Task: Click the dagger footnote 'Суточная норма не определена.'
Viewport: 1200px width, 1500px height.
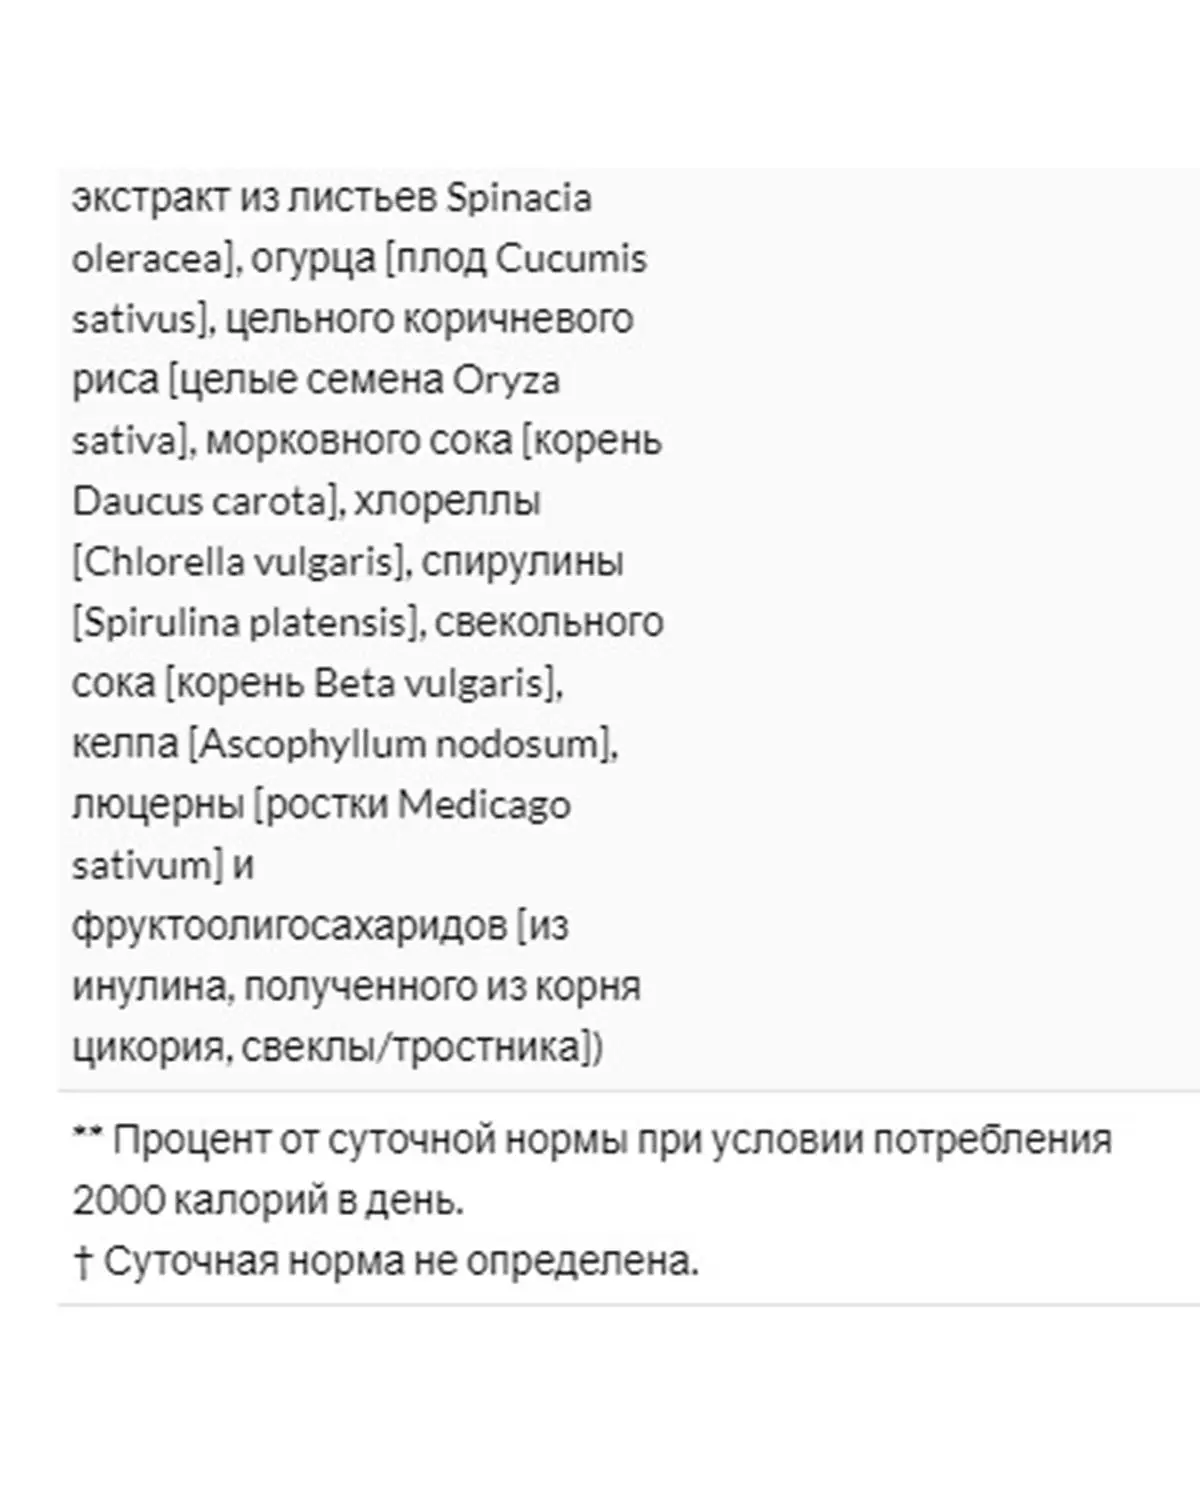Action: pyautogui.click(x=386, y=1262)
